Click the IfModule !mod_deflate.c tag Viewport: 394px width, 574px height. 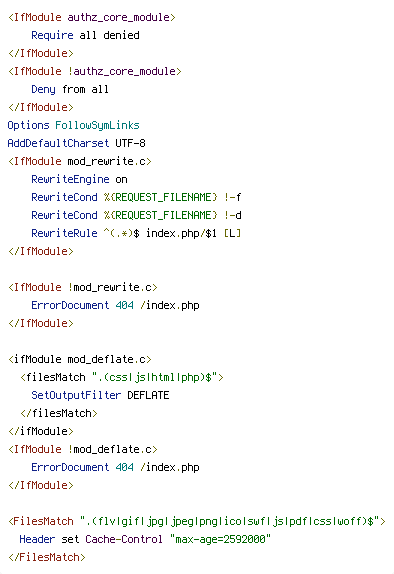tap(83, 449)
